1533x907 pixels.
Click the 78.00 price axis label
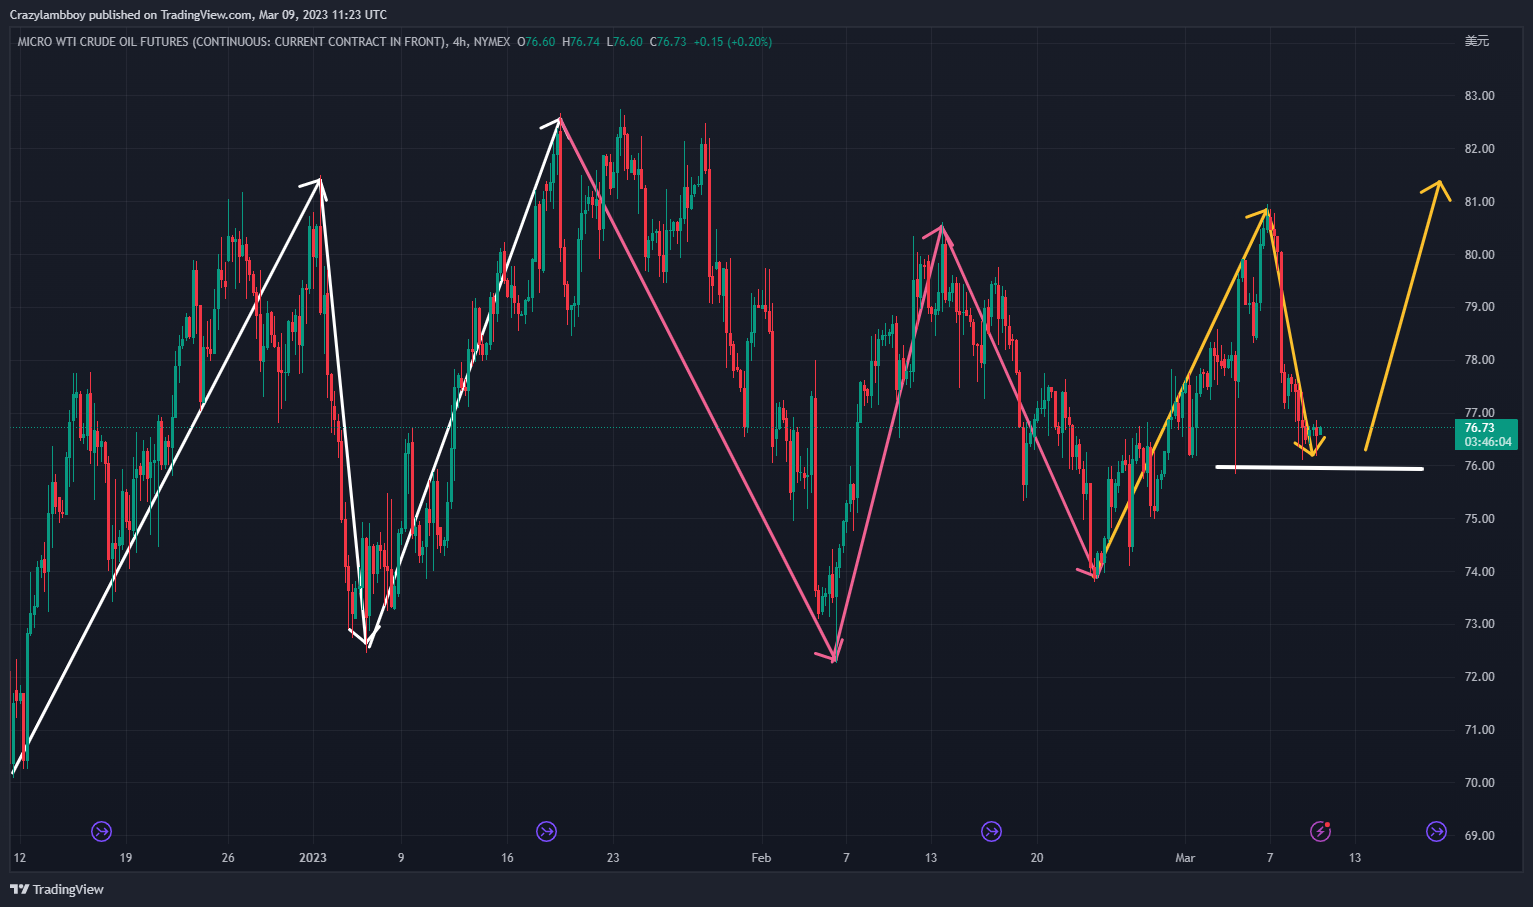(x=1479, y=360)
